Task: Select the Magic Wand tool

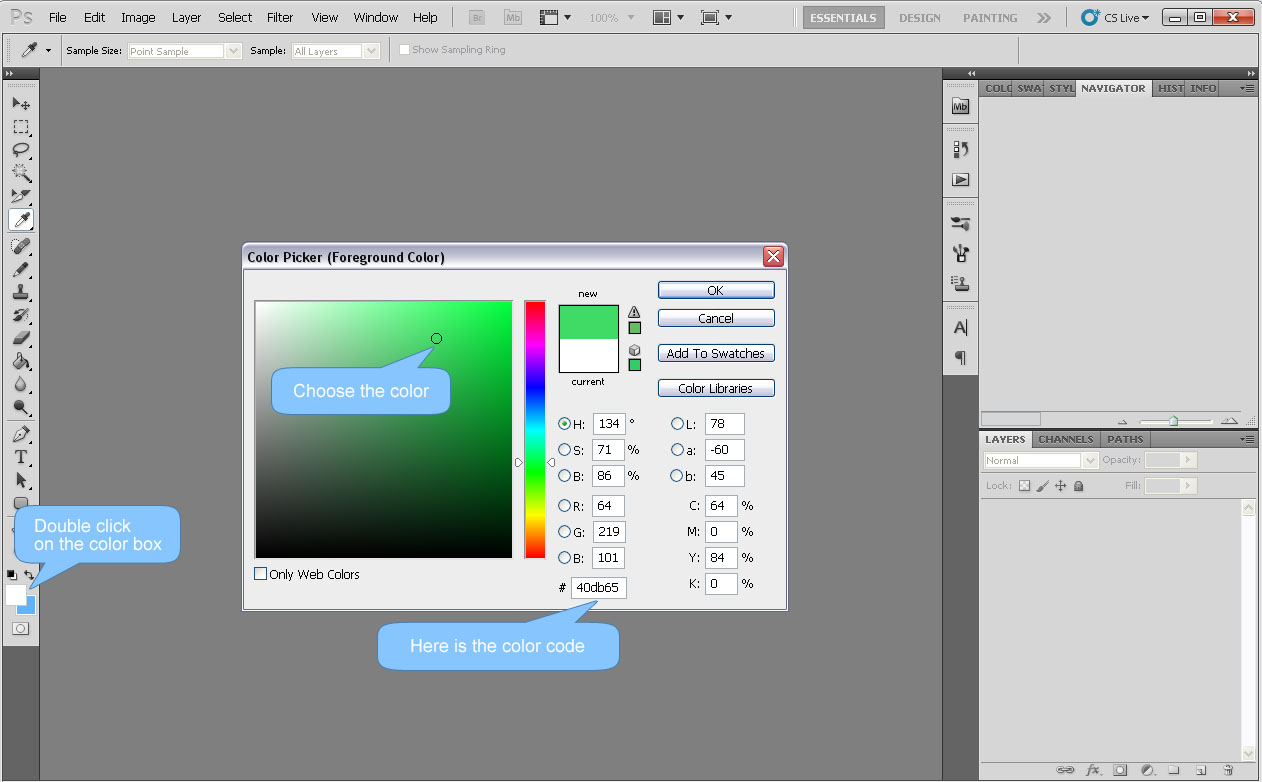Action: tap(21, 173)
